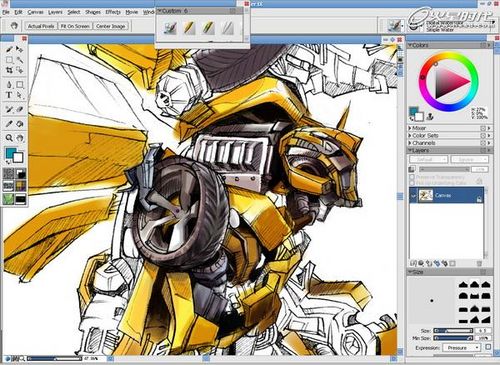Open the Gradient selector in toolbox
The height and width of the screenshot is (365, 500).
(21, 174)
